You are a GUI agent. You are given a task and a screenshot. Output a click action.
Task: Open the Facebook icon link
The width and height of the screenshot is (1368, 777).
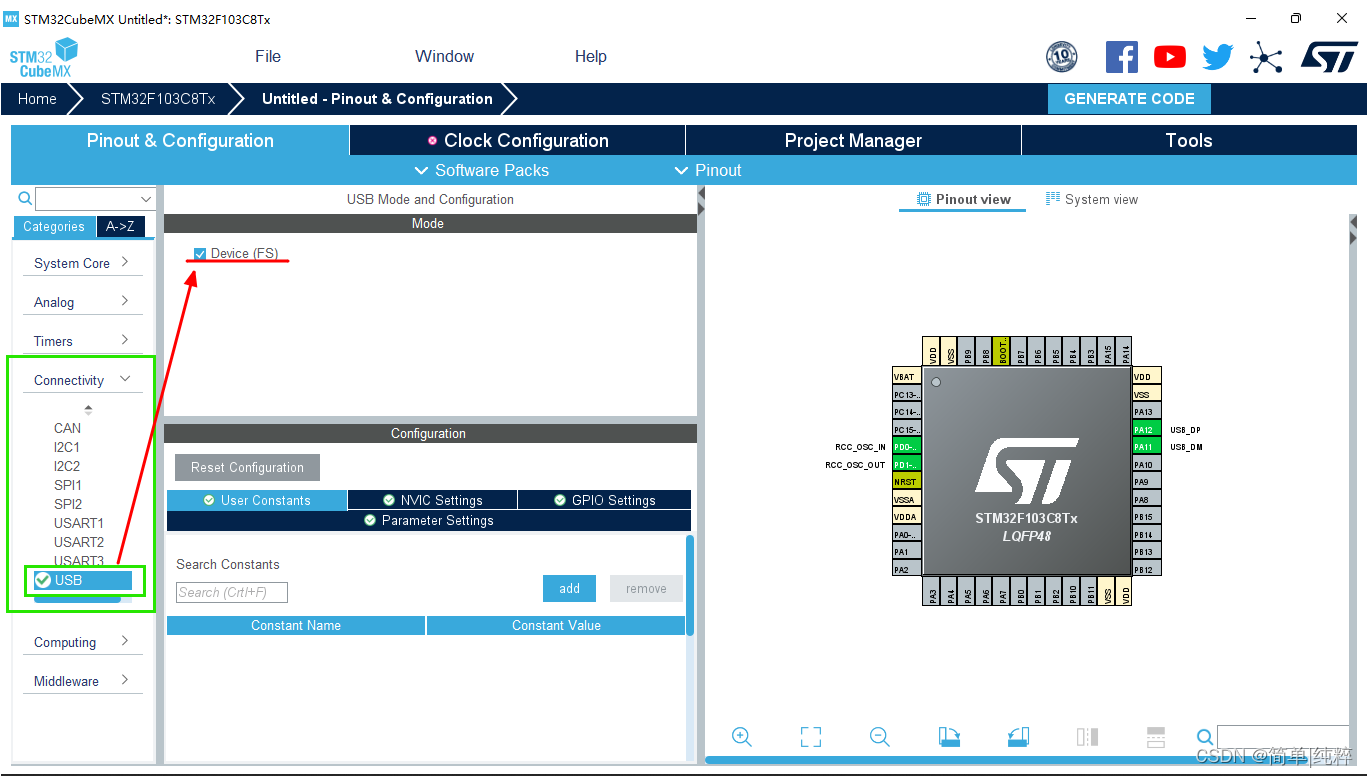1122,57
